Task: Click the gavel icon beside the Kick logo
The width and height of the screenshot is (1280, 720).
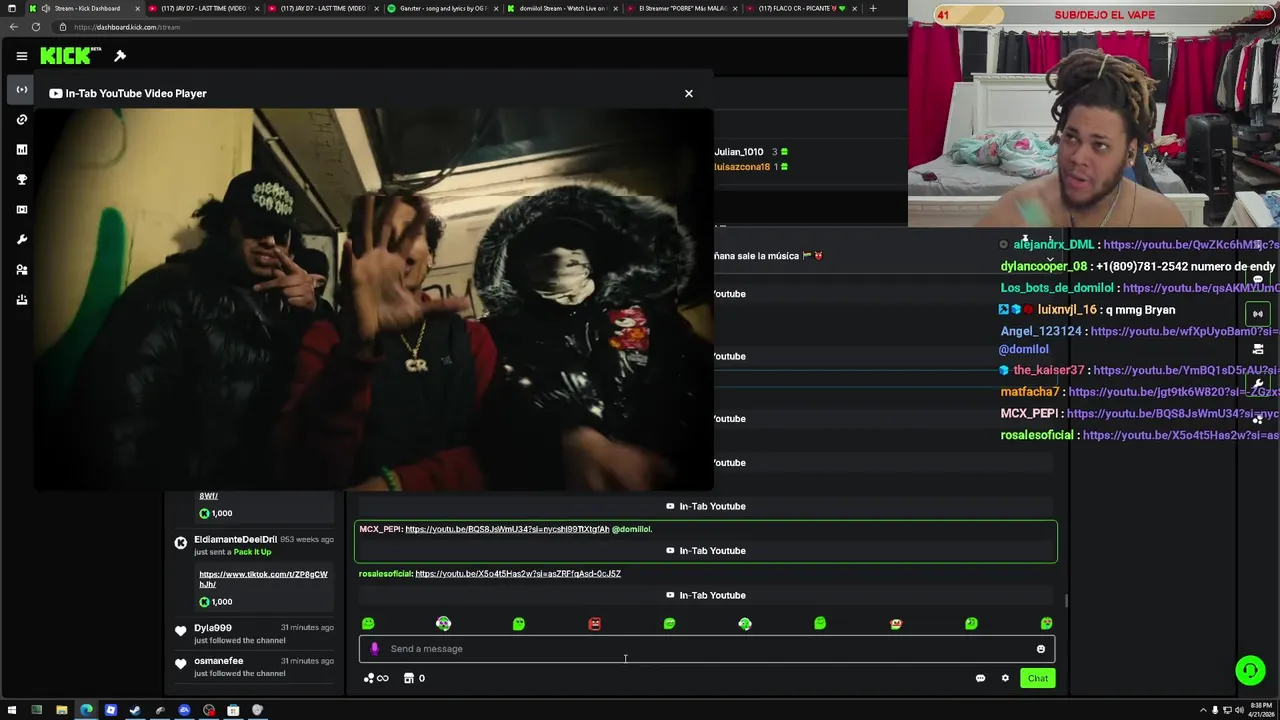Action: 120,56
